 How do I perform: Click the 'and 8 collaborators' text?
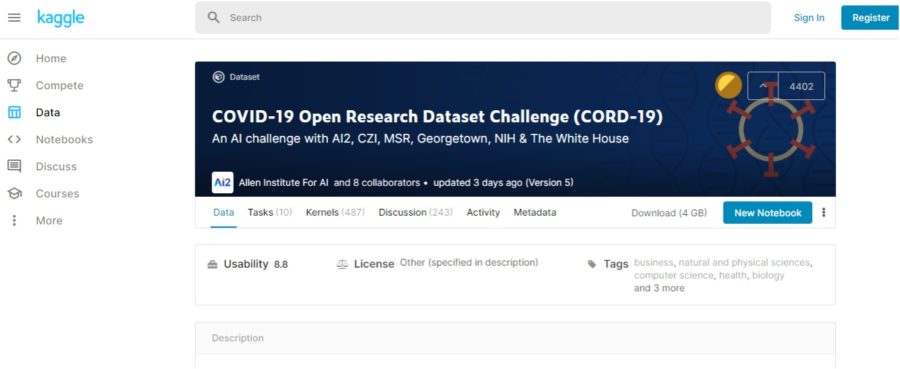tap(377, 182)
